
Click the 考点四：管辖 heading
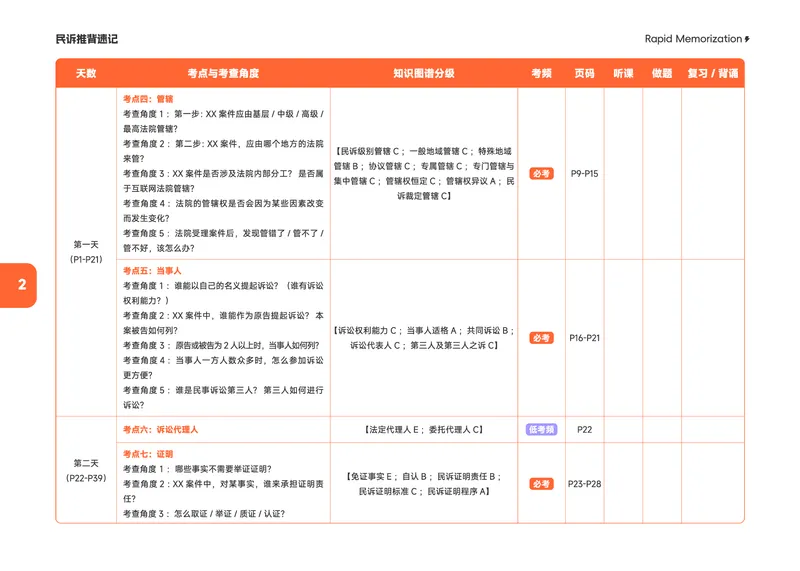(x=148, y=99)
